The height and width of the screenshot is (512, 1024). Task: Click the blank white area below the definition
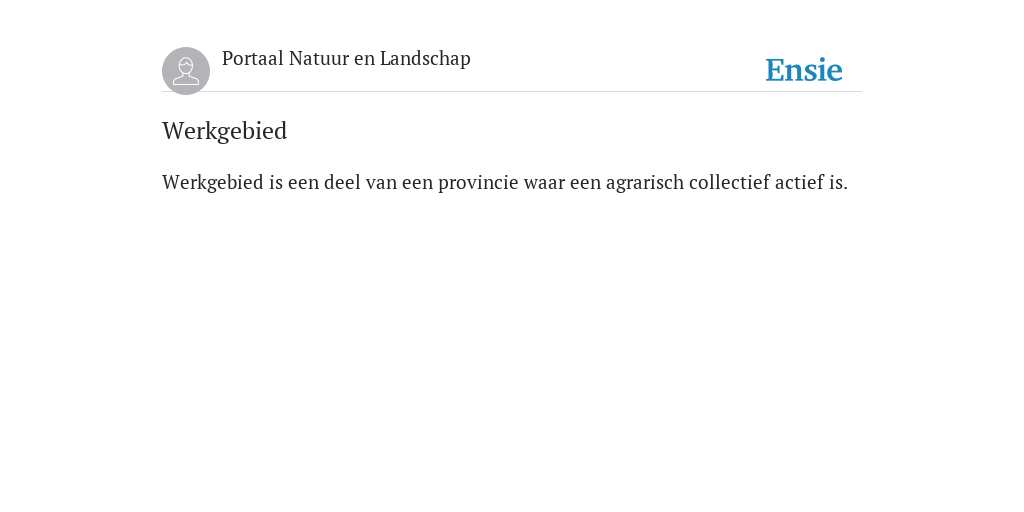pos(512,353)
